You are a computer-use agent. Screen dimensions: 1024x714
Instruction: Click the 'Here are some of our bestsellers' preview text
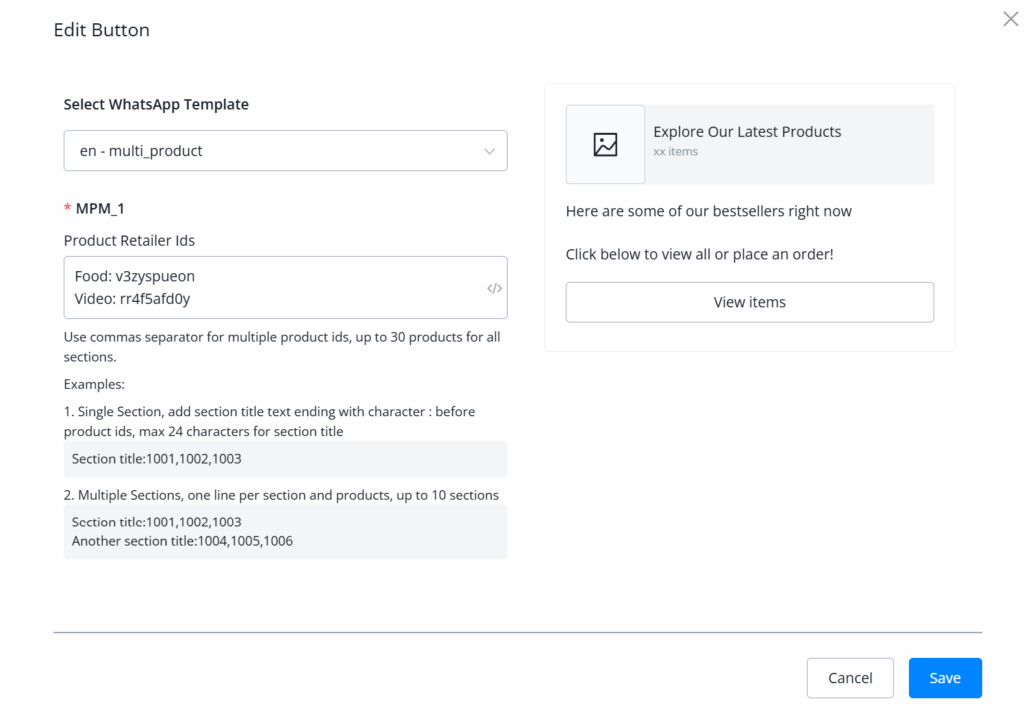coord(708,211)
